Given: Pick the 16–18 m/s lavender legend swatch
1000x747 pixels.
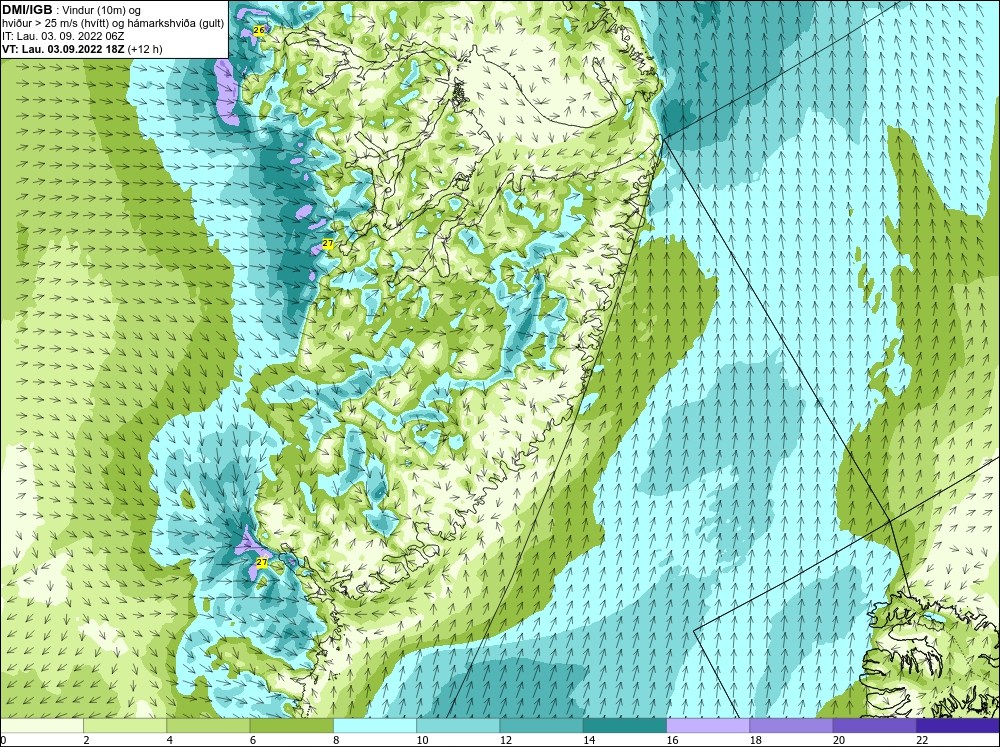Looking at the screenshot, I should [708, 725].
